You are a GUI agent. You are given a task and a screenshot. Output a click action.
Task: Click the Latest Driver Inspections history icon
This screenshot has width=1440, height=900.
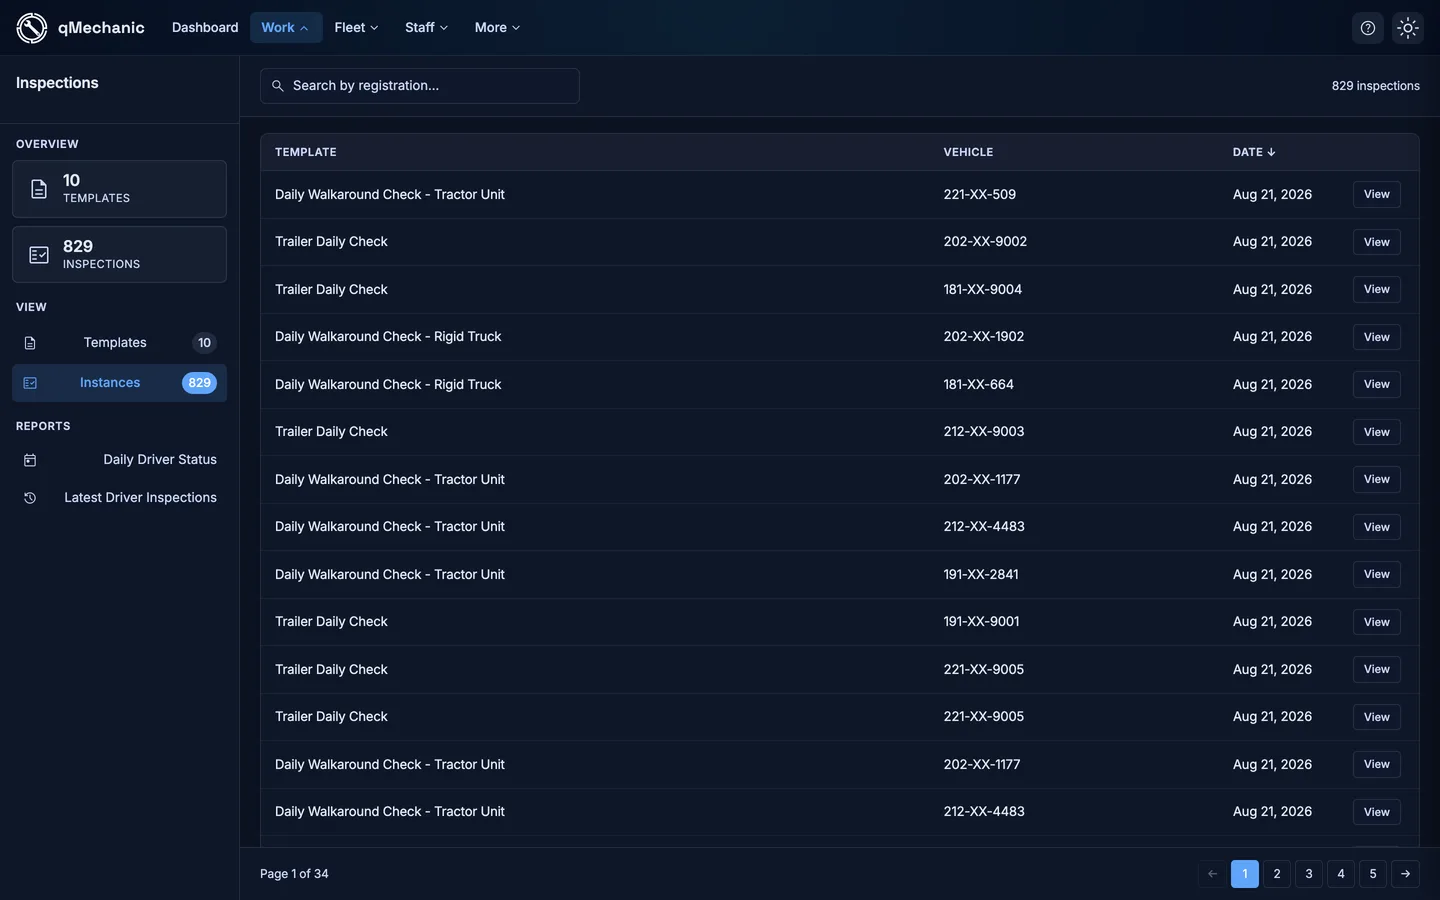coord(30,498)
